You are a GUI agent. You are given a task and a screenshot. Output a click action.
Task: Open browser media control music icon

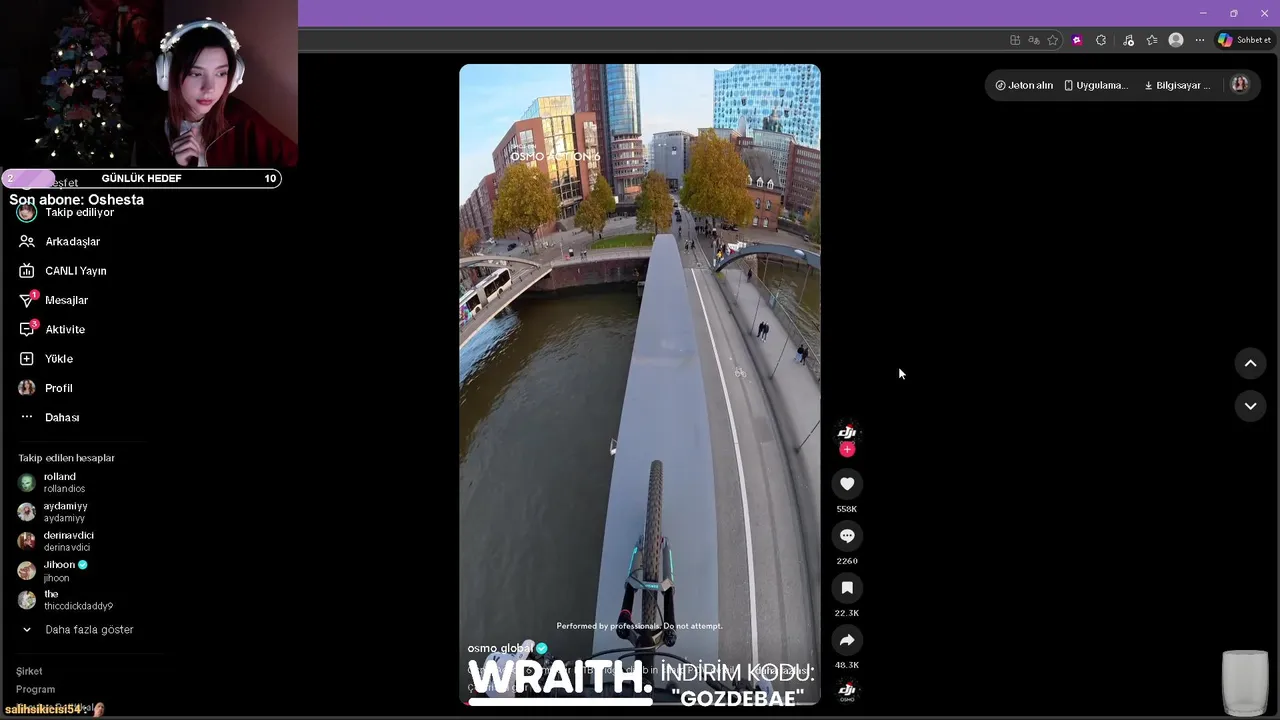tap(1128, 40)
